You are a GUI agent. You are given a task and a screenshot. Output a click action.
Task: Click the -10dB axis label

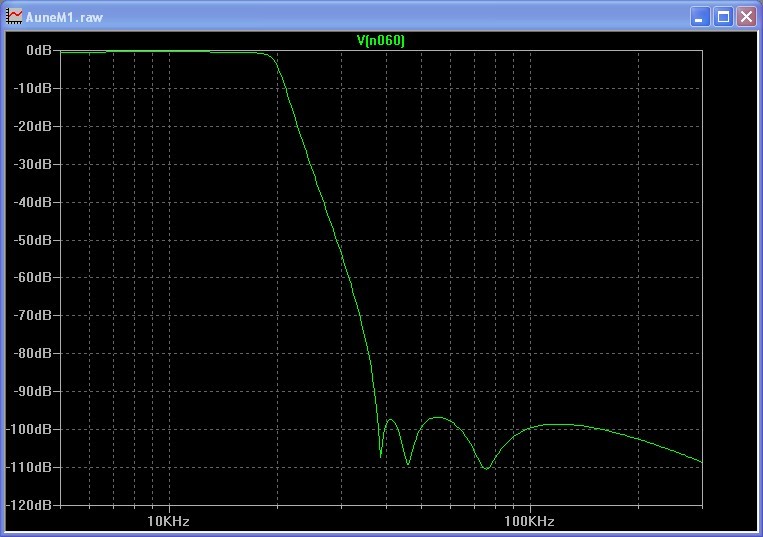(33, 88)
